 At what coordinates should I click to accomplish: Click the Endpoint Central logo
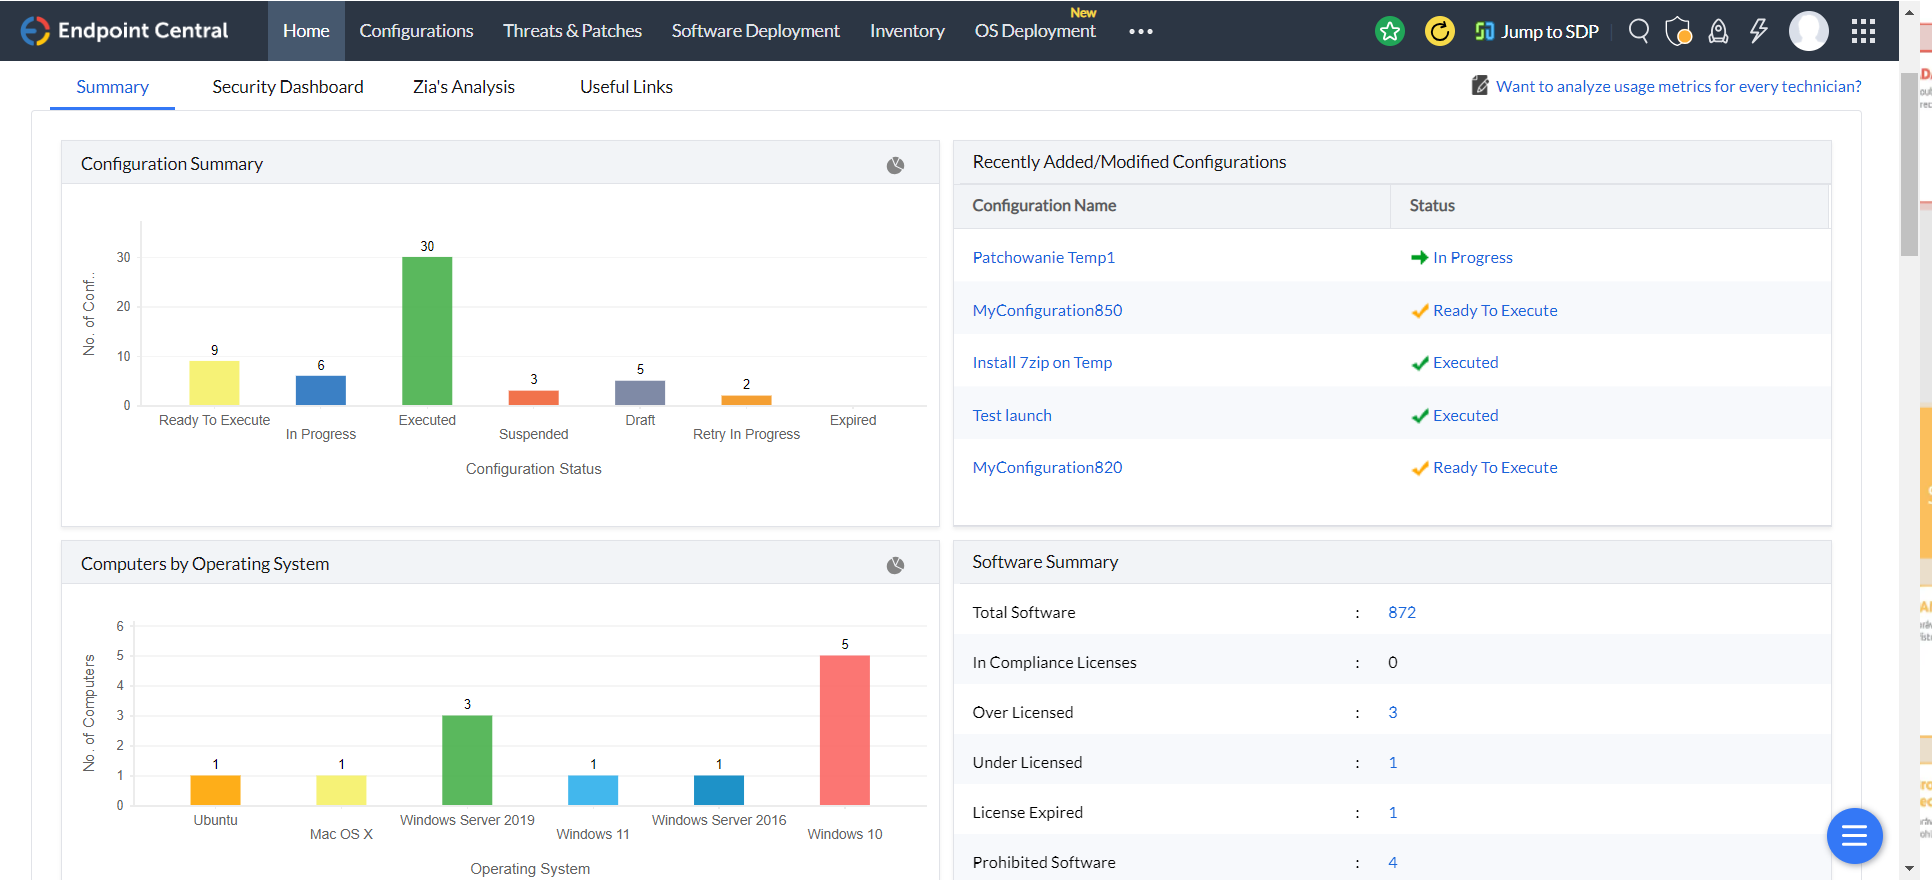click(125, 31)
